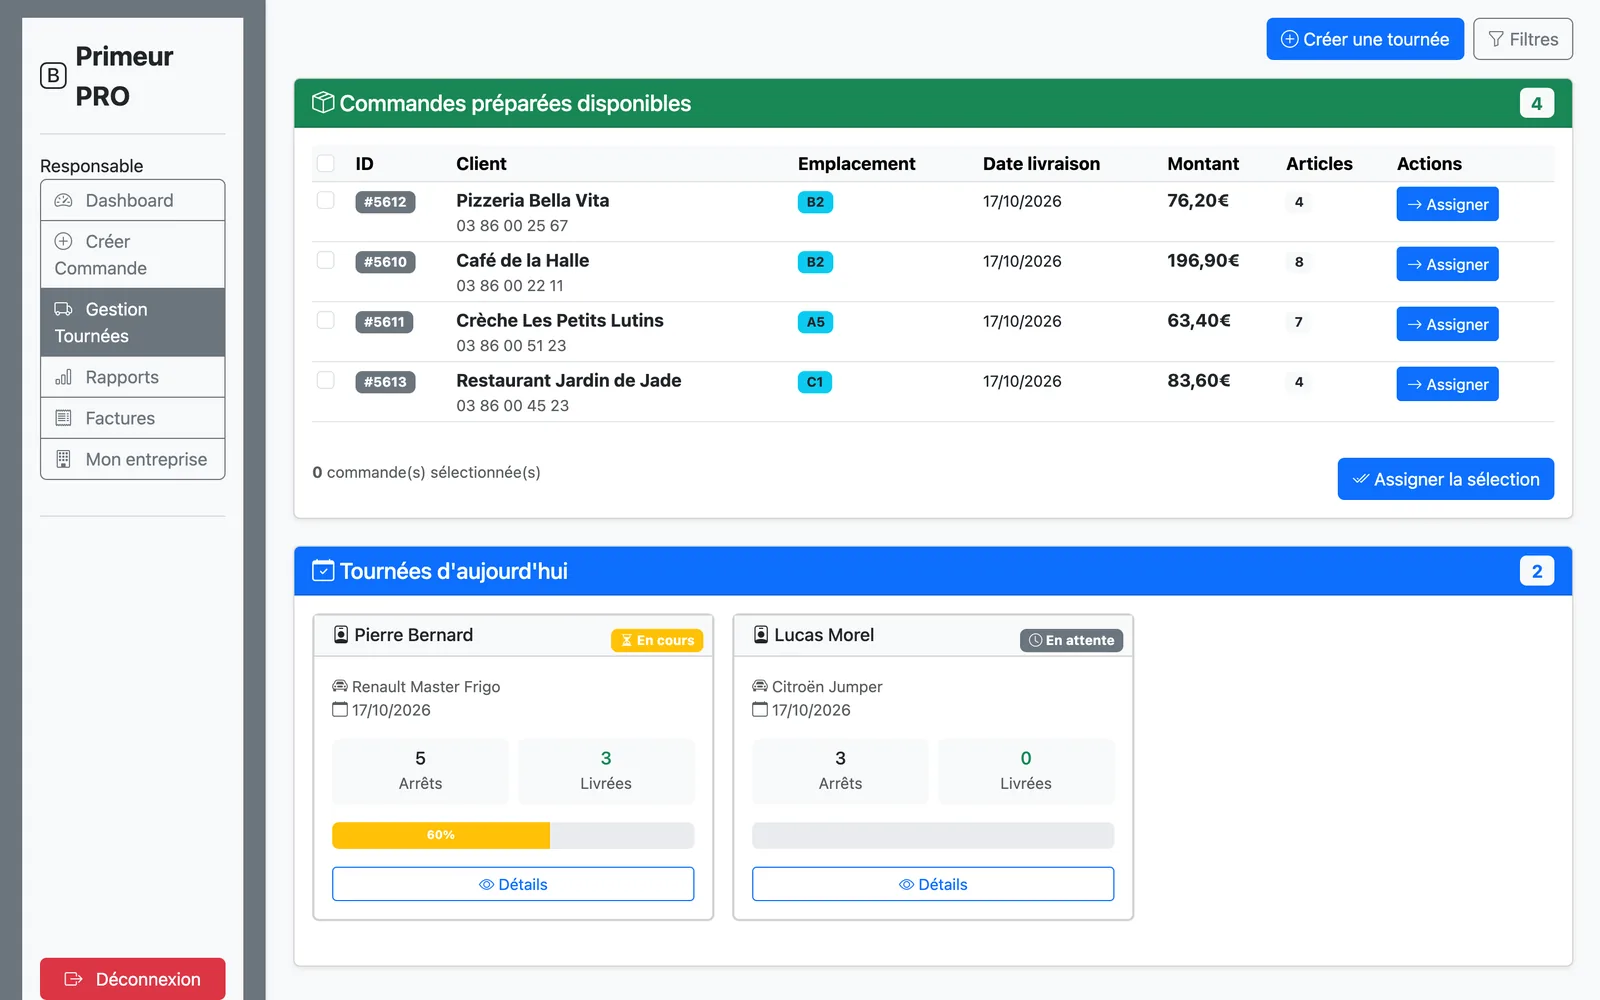Viewport: 1600px width, 1000px height.
Task: Click the #5610 order ID badge
Action: point(385,262)
